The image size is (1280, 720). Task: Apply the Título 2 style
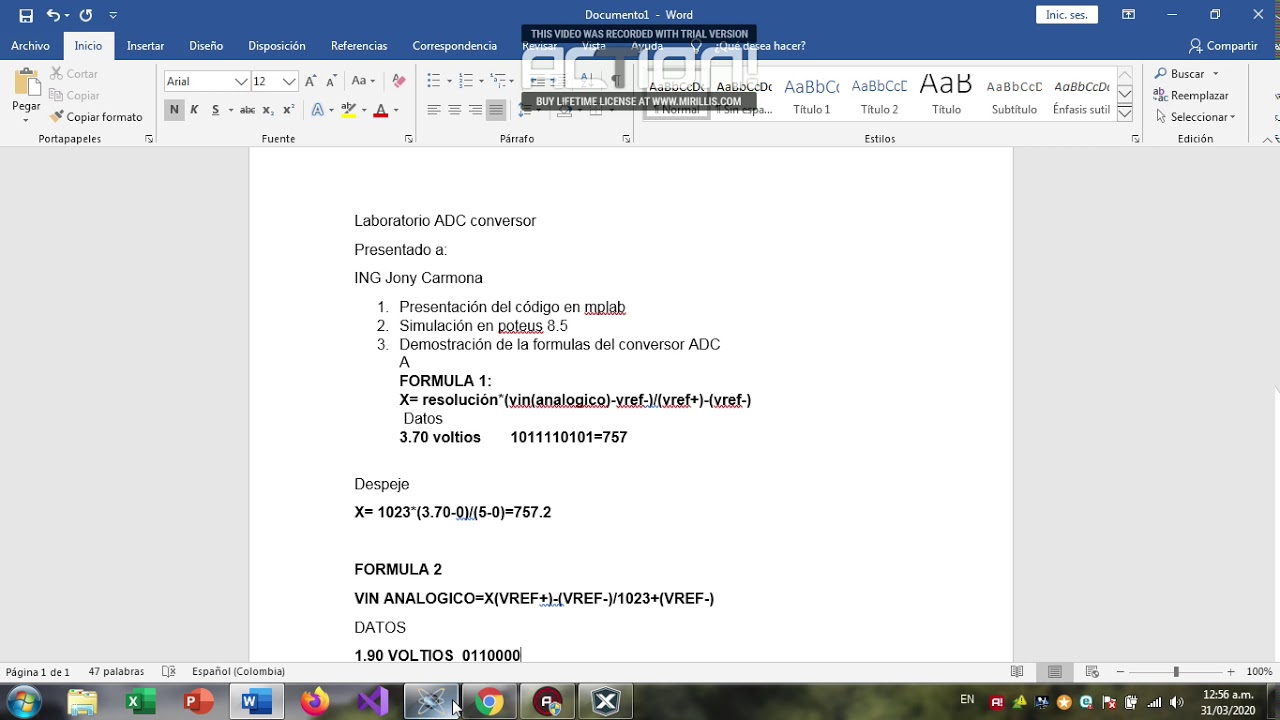click(879, 96)
